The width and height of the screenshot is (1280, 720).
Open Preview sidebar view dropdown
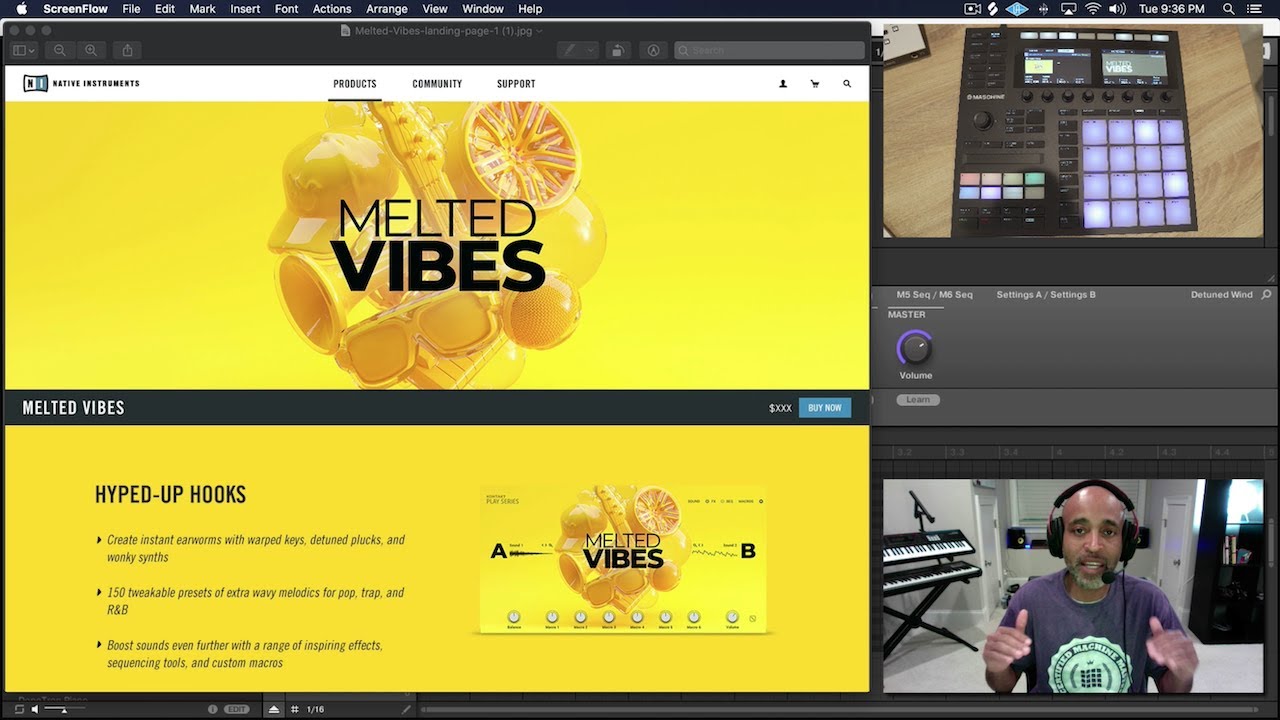coord(23,50)
